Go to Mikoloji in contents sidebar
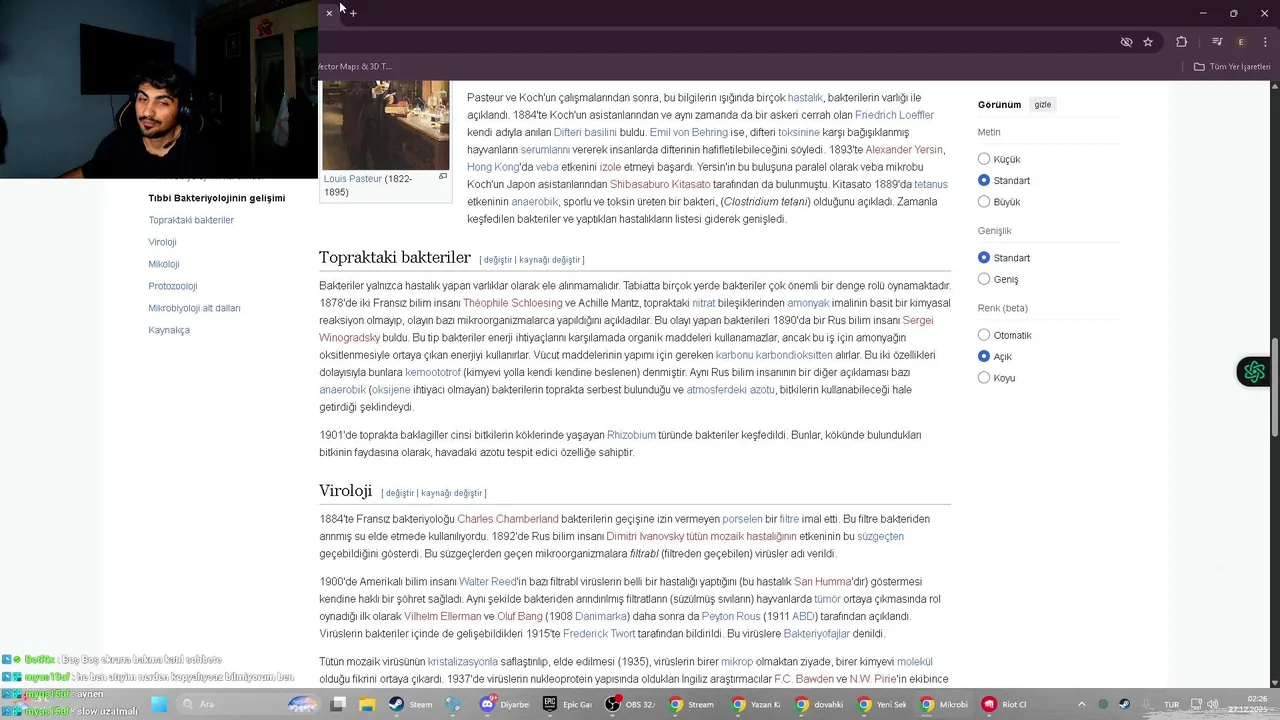 pyautogui.click(x=164, y=264)
